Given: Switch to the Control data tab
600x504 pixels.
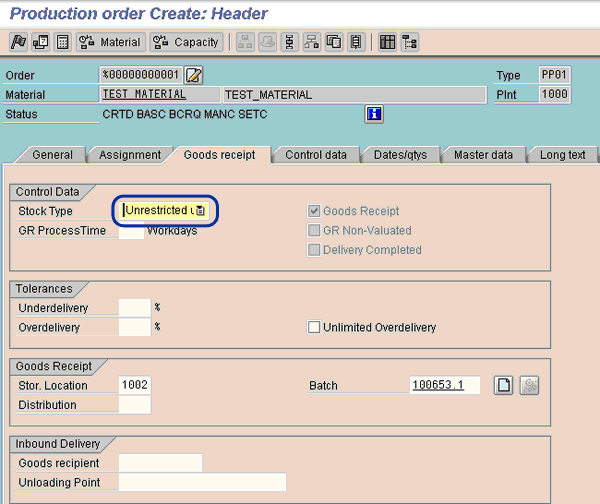Looking at the screenshot, I should pos(315,155).
